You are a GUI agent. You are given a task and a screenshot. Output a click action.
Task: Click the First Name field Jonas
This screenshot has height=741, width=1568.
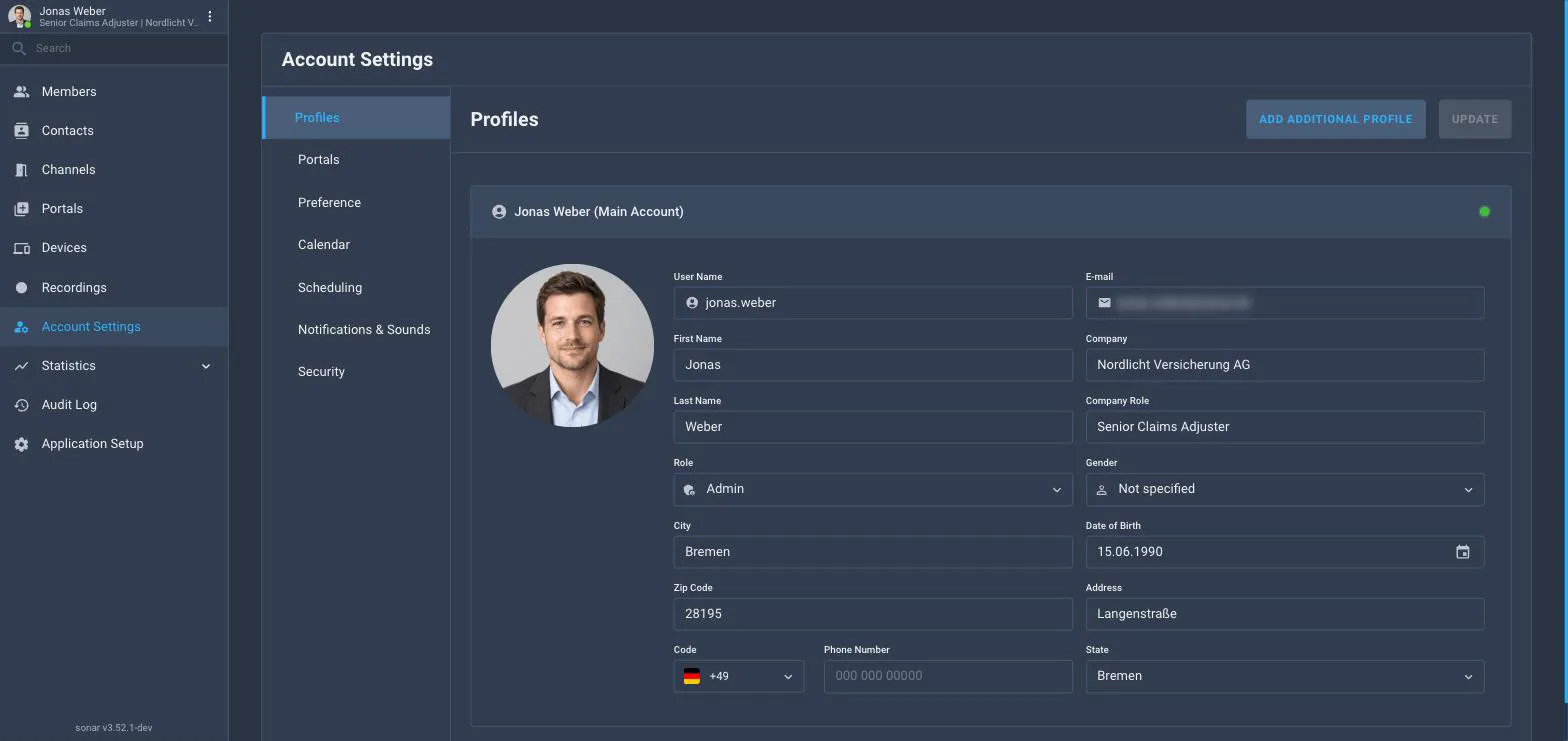873,365
